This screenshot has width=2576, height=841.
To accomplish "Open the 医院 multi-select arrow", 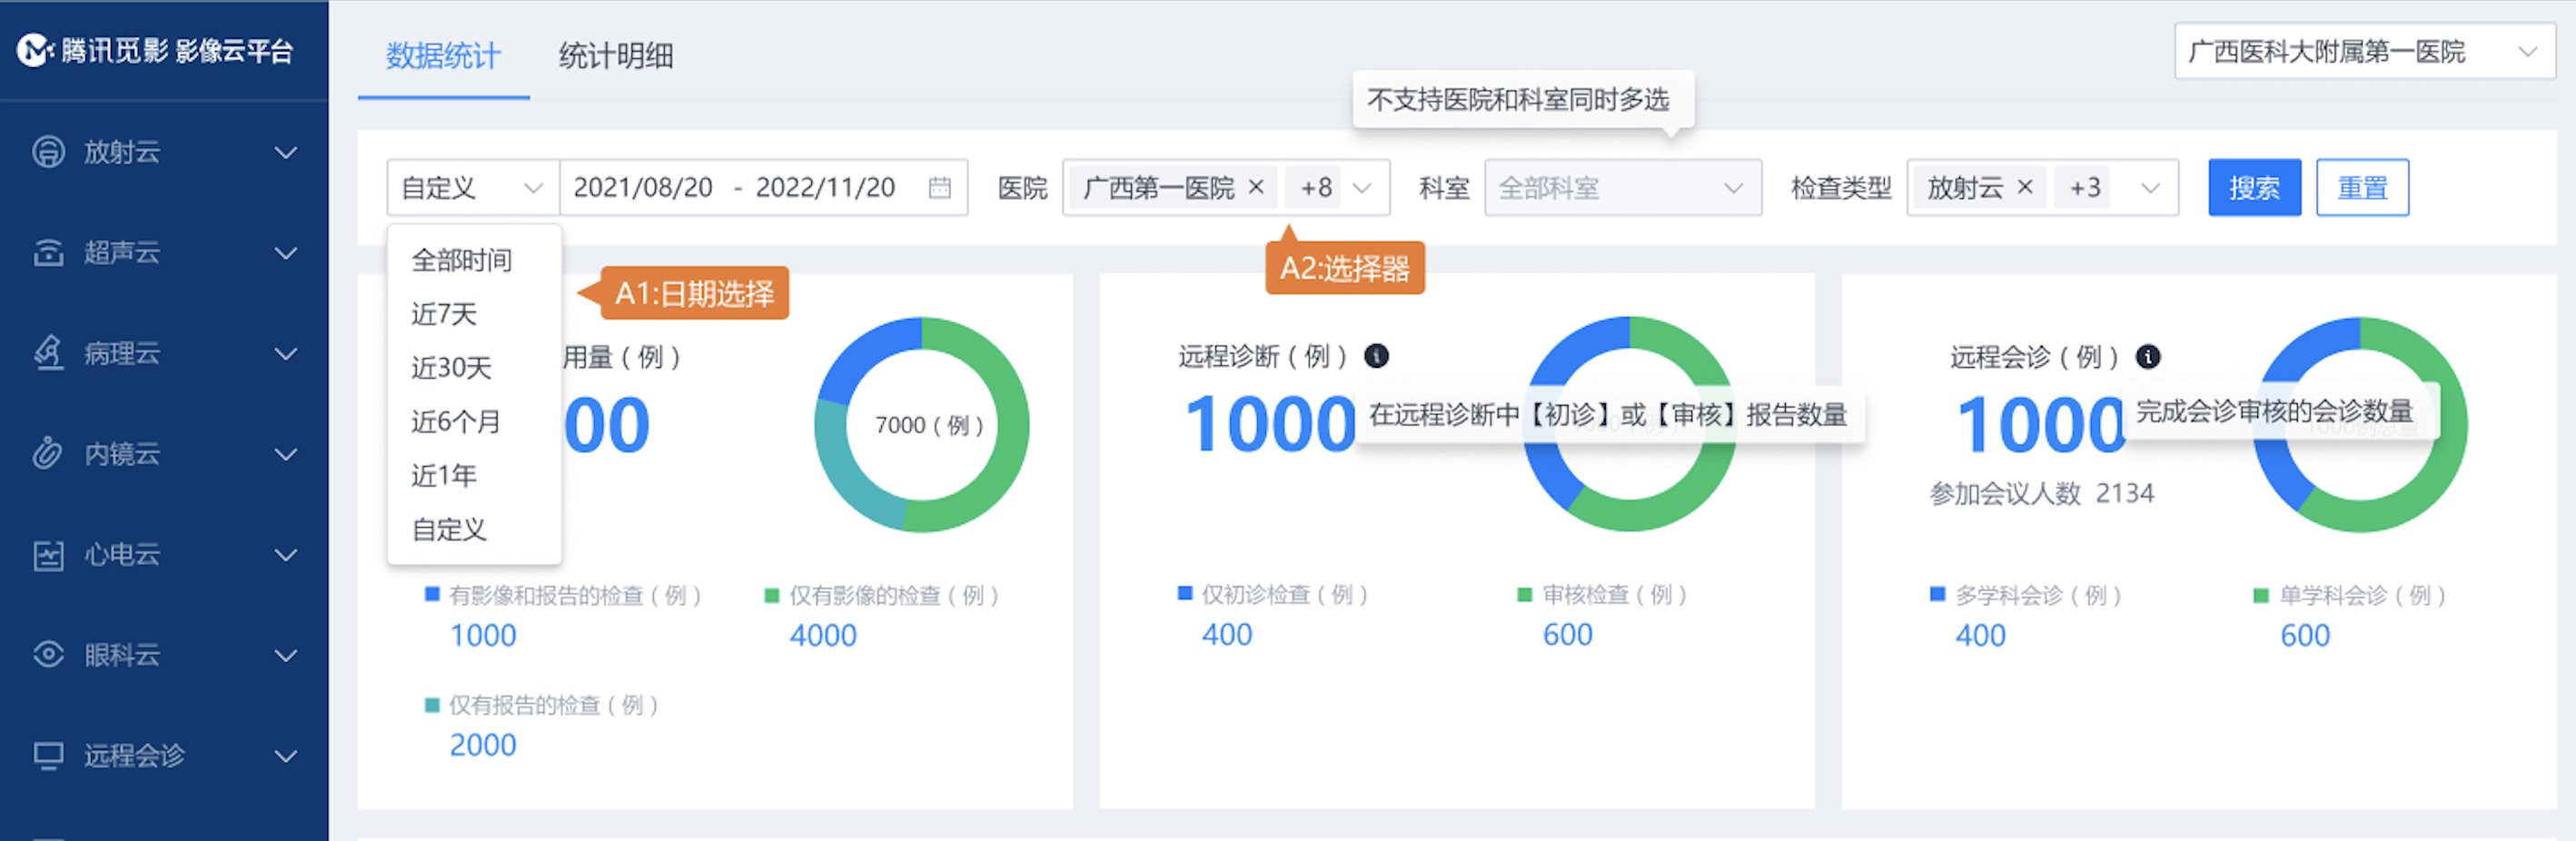I will pyautogui.click(x=1361, y=188).
